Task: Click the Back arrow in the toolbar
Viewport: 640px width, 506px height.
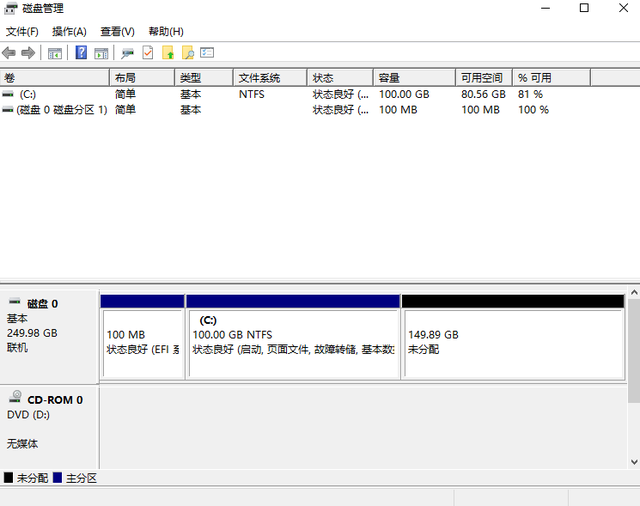Action: [9, 52]
